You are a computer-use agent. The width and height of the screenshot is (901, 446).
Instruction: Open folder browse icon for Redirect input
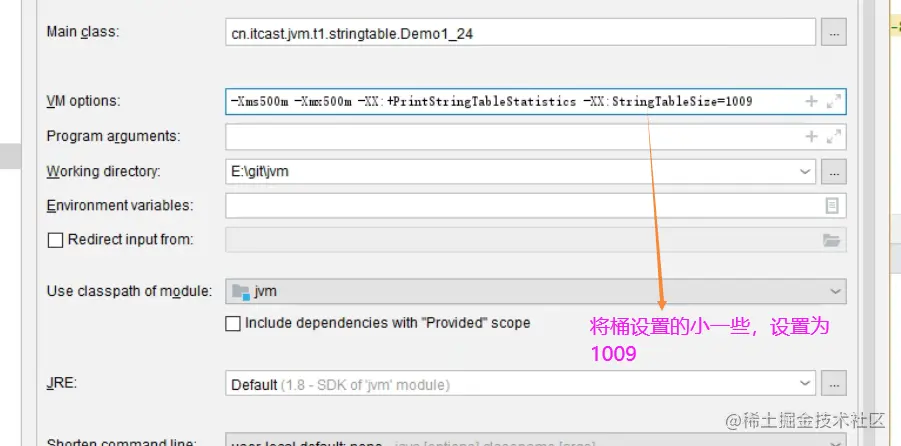pos(831,240)
